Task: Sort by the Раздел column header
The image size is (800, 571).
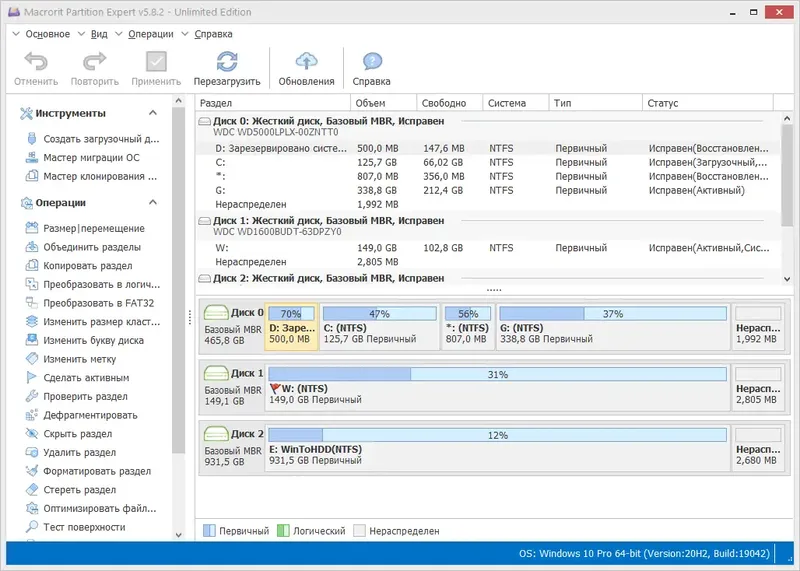Action: [x=273, y=103]
